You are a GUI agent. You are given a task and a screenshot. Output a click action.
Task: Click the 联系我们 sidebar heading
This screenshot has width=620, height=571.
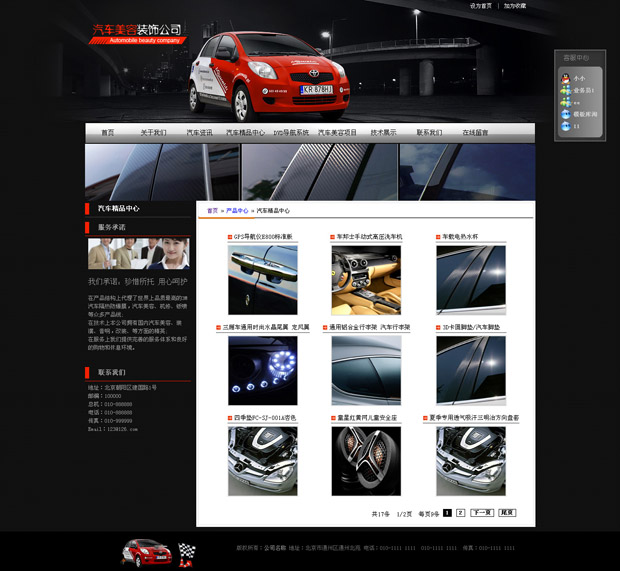(x=112, y=372)
